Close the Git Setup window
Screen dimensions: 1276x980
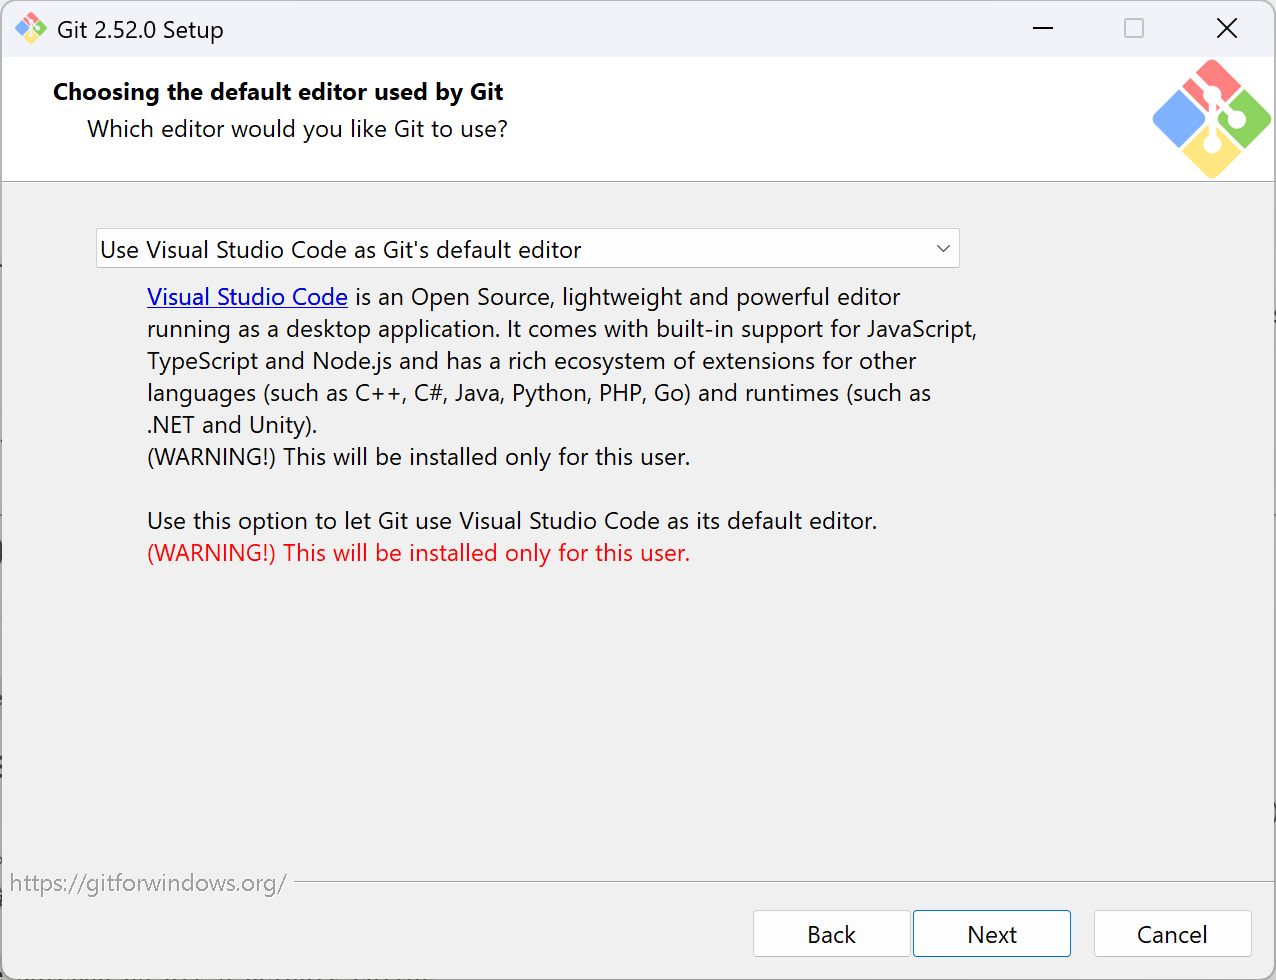(x=1227, y=28)
